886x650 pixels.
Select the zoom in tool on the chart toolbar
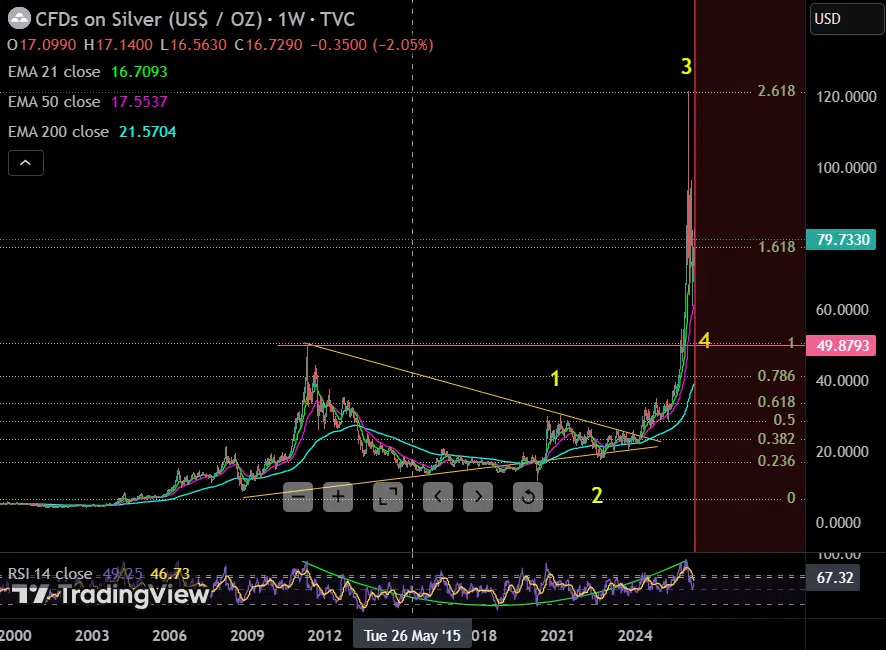(338, 497)
